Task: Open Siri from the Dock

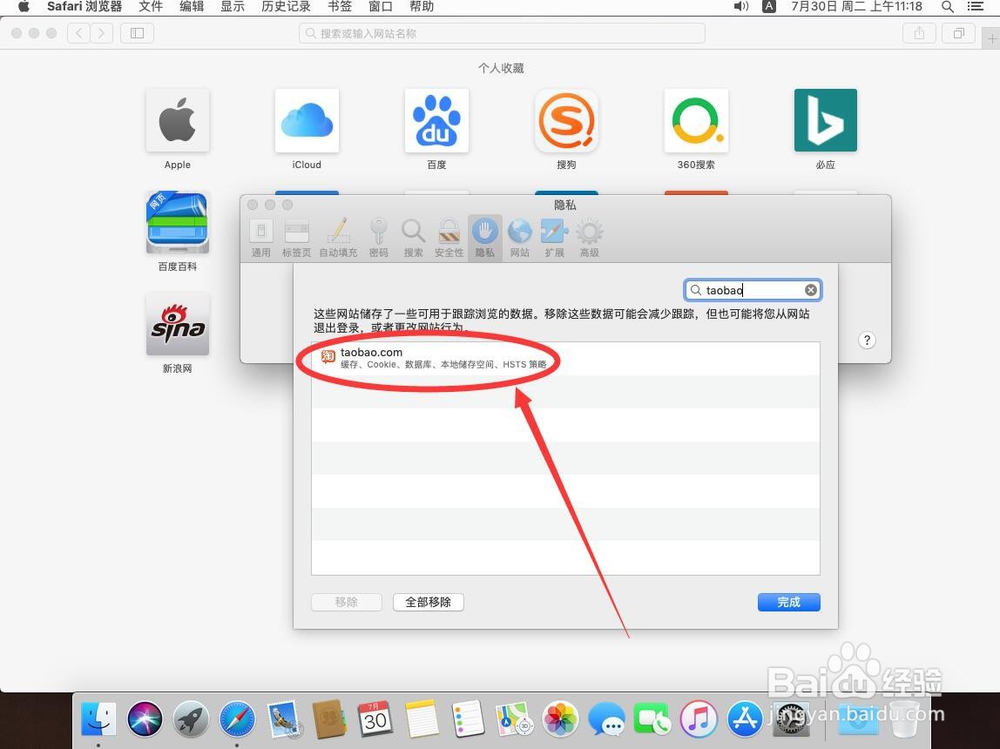Action: pos(145,719)
